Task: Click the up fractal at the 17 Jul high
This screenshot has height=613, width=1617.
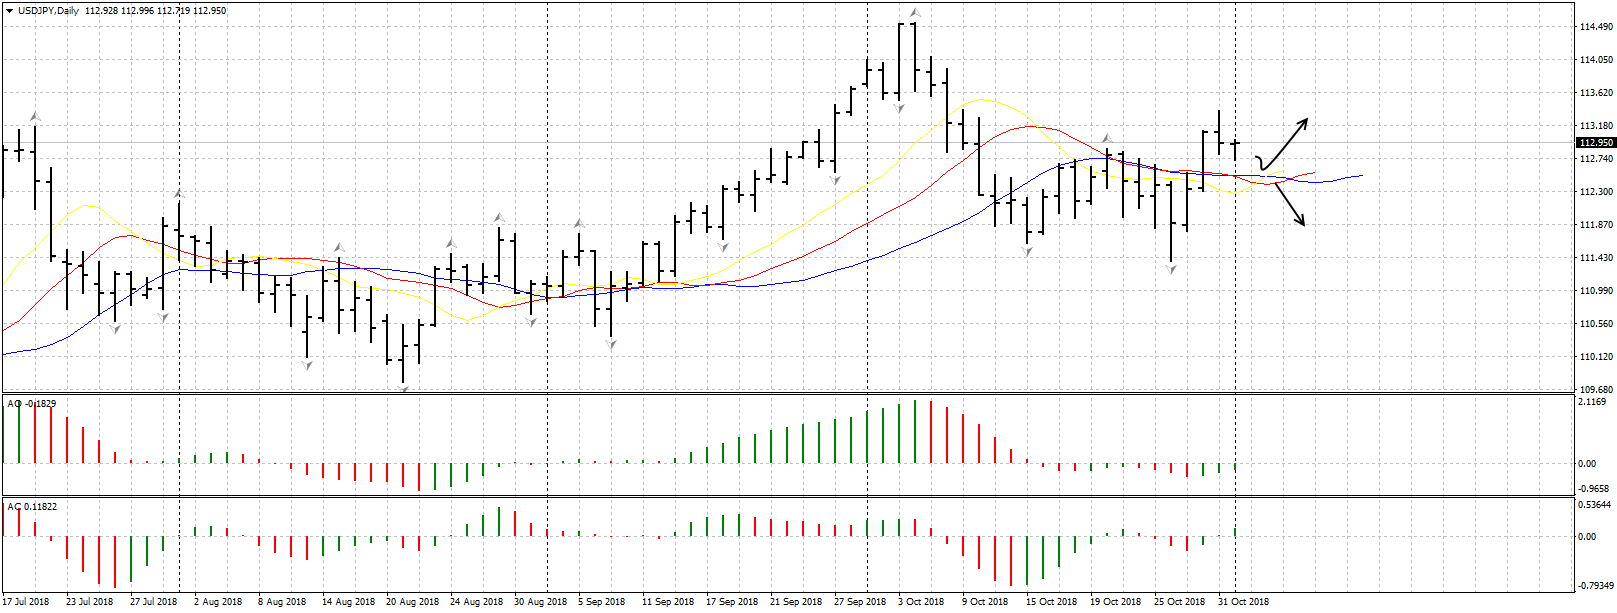Action: (x=35, y=116)
